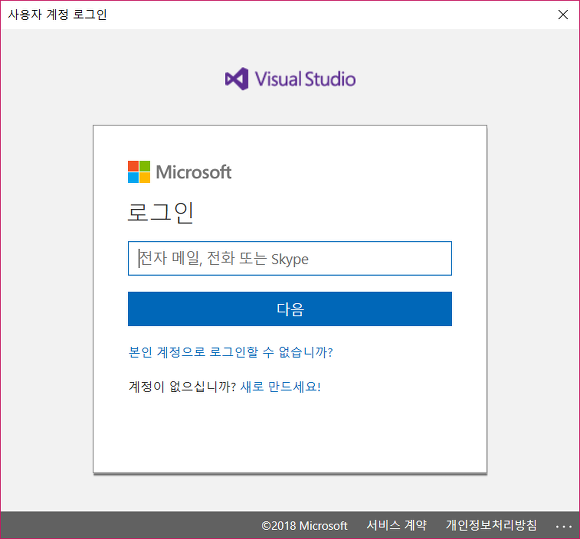Click the Microsoft four-color logo
Image resolution: width=580 pixels, height=539 pixels.
tap(139, 172)
